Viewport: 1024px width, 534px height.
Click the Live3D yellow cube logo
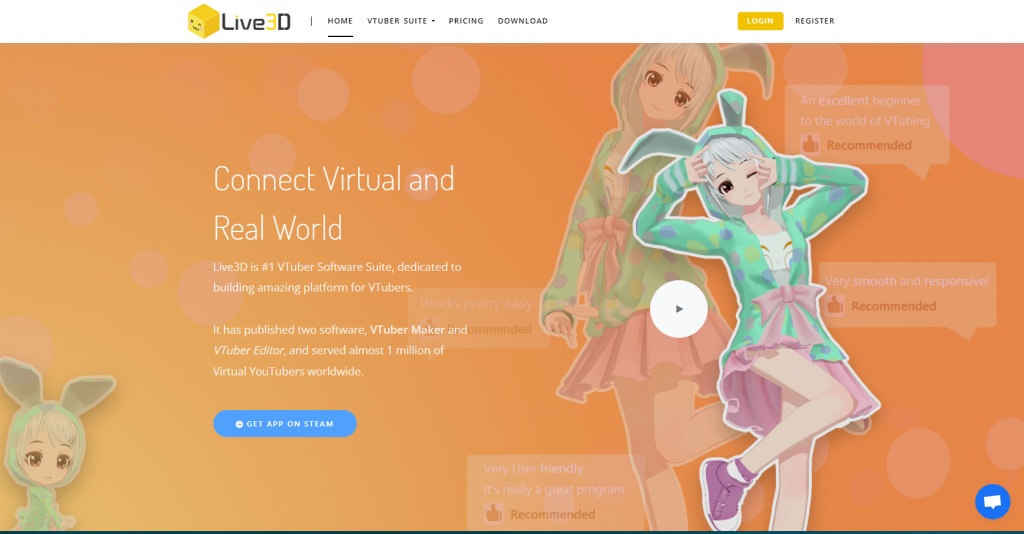(x=203, y=21)
